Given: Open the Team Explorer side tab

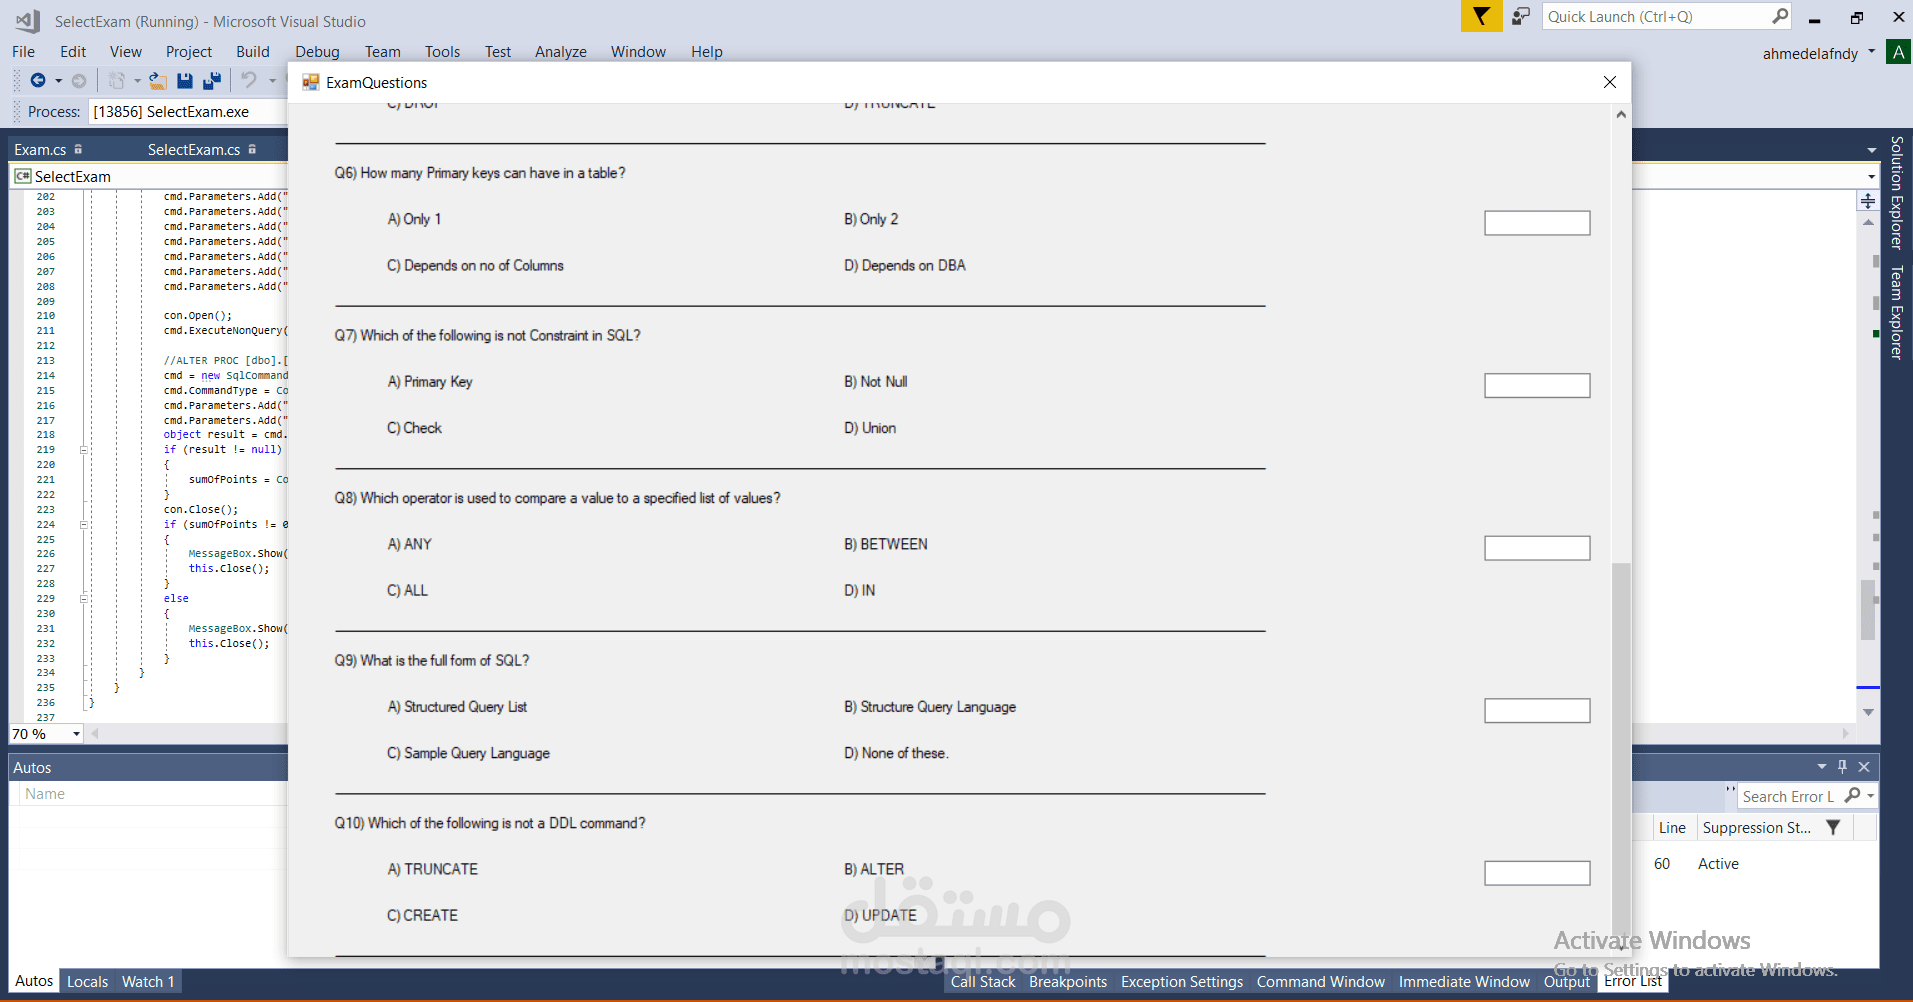Looking at the screenshot, I should click(1897, 312).
